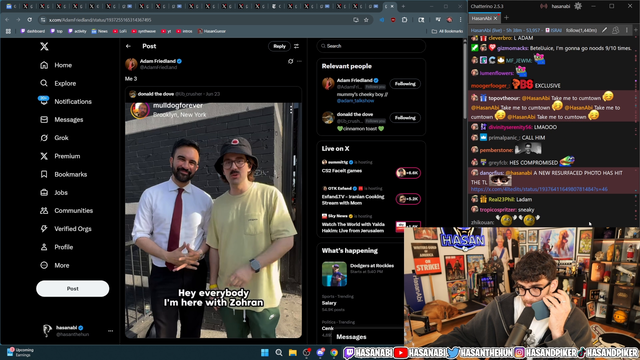Viewport: 640px width, 360px height.
Task: Toggle Following for donald the dove
Action: [x=405, y=118]
